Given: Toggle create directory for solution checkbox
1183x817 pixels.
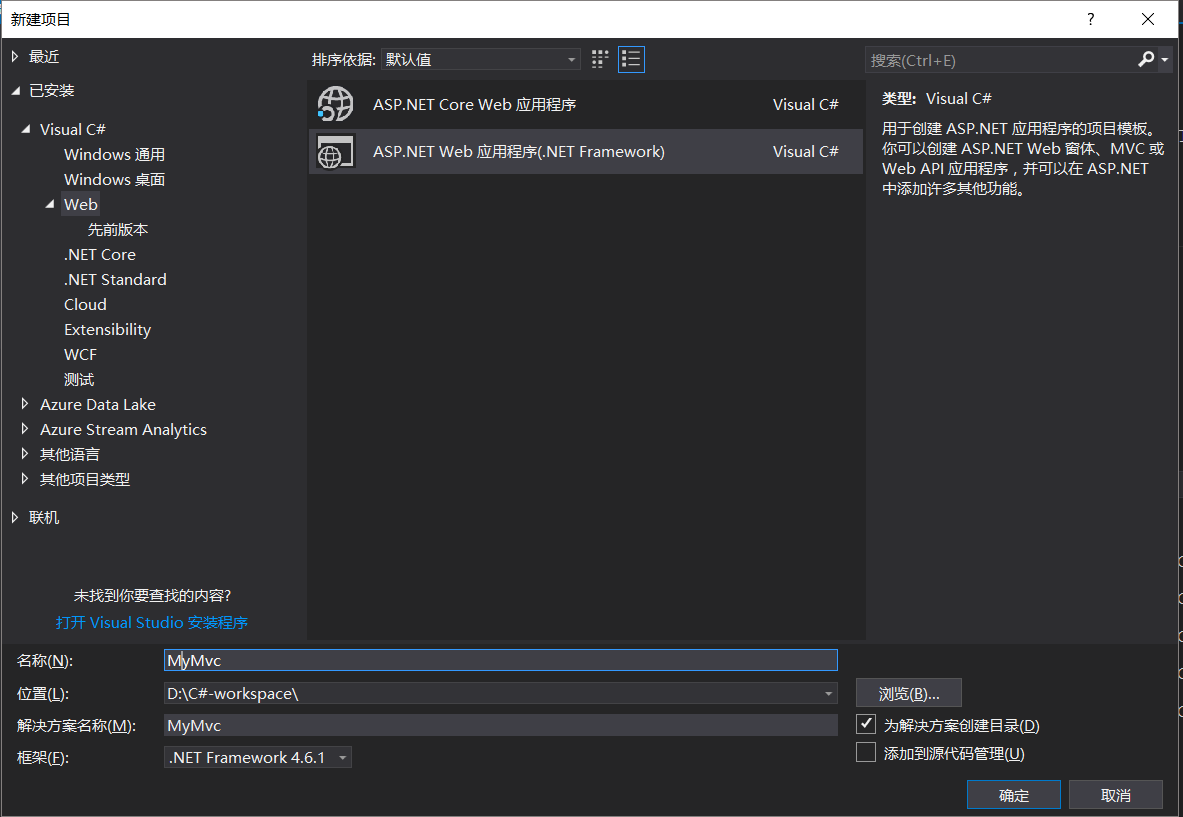Looking at the screenshot, I should tap(866, 724).
